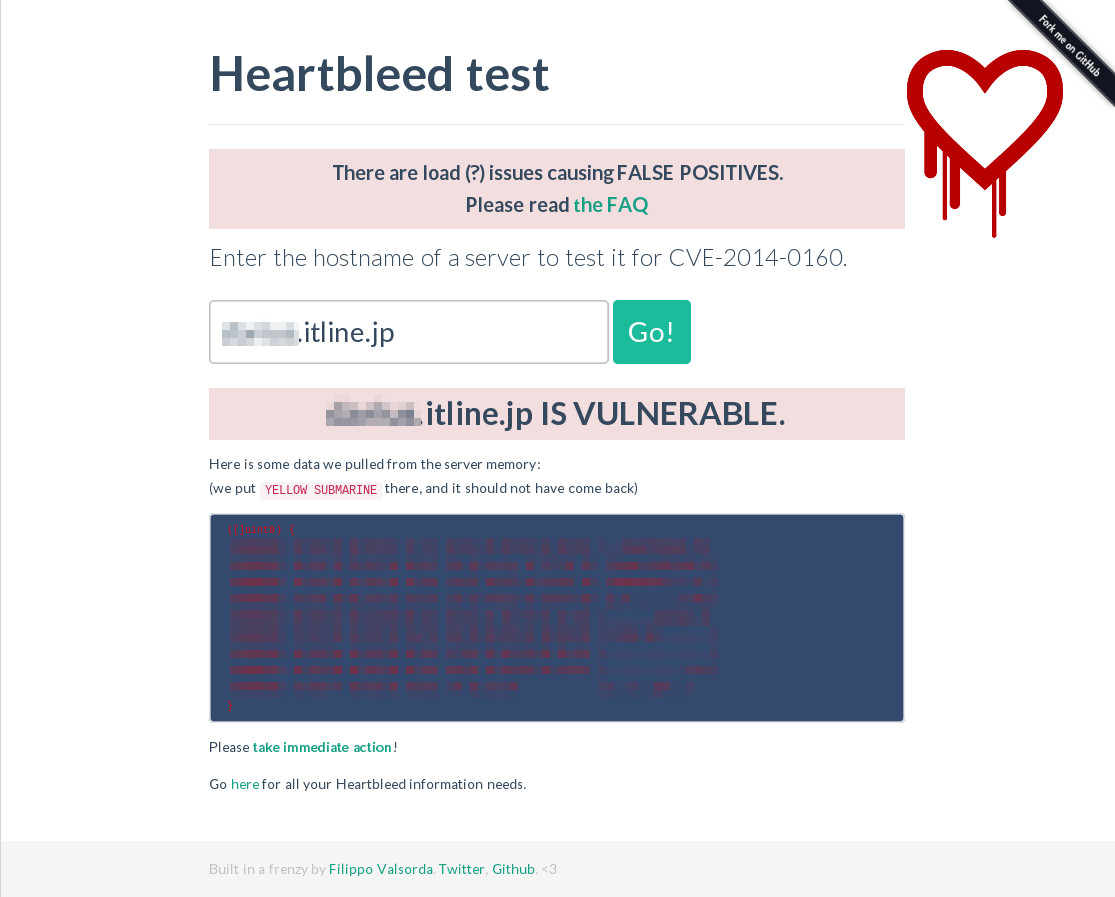The height and width of the screenshot is (897, 1115).
Task: Click the 'Enter the hostname' instruction text
Action: tap(528, 258)
